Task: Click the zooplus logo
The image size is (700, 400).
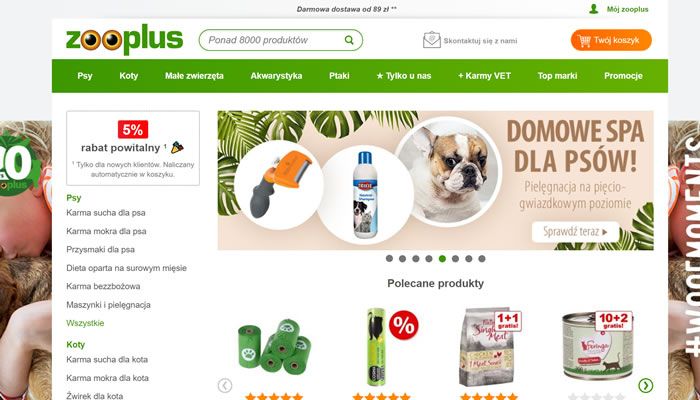Action: coord(125,39)
